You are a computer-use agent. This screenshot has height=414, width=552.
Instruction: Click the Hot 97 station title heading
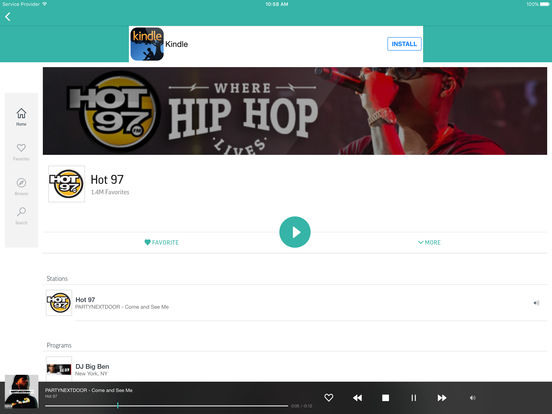(x=107, y=180)
